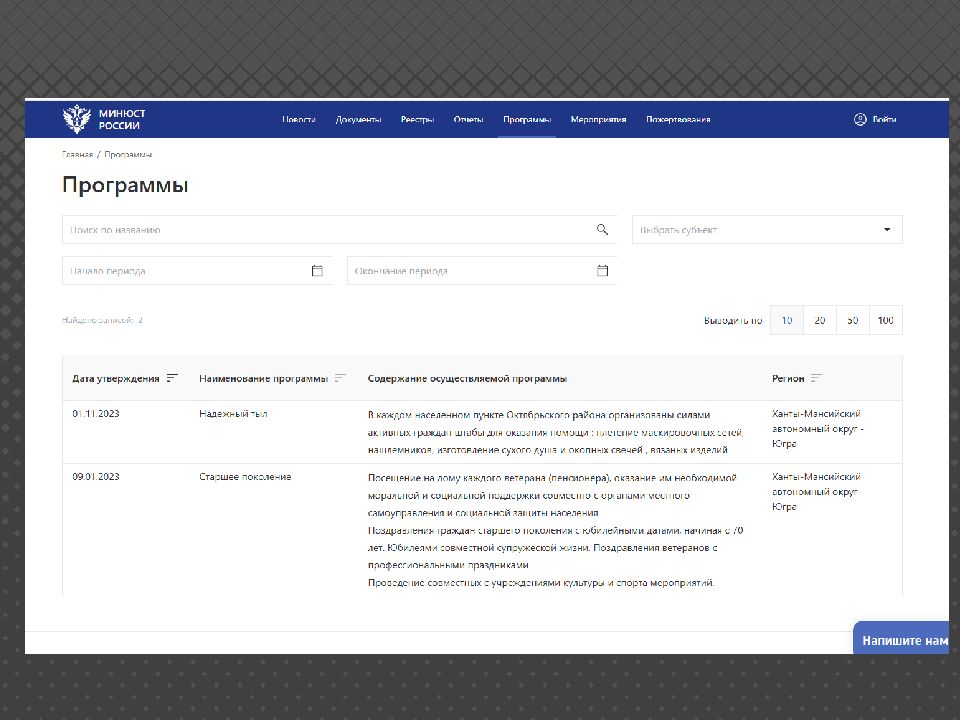Open the Напишите нам chat button
The width and height of the screenshot is (960, 720).
[x=901, y=638]
